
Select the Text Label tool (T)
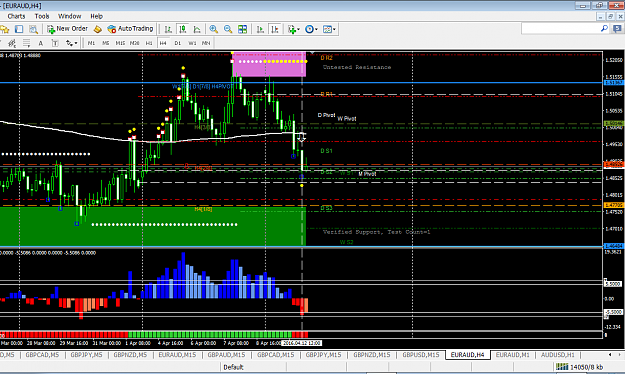pos(55,43)
